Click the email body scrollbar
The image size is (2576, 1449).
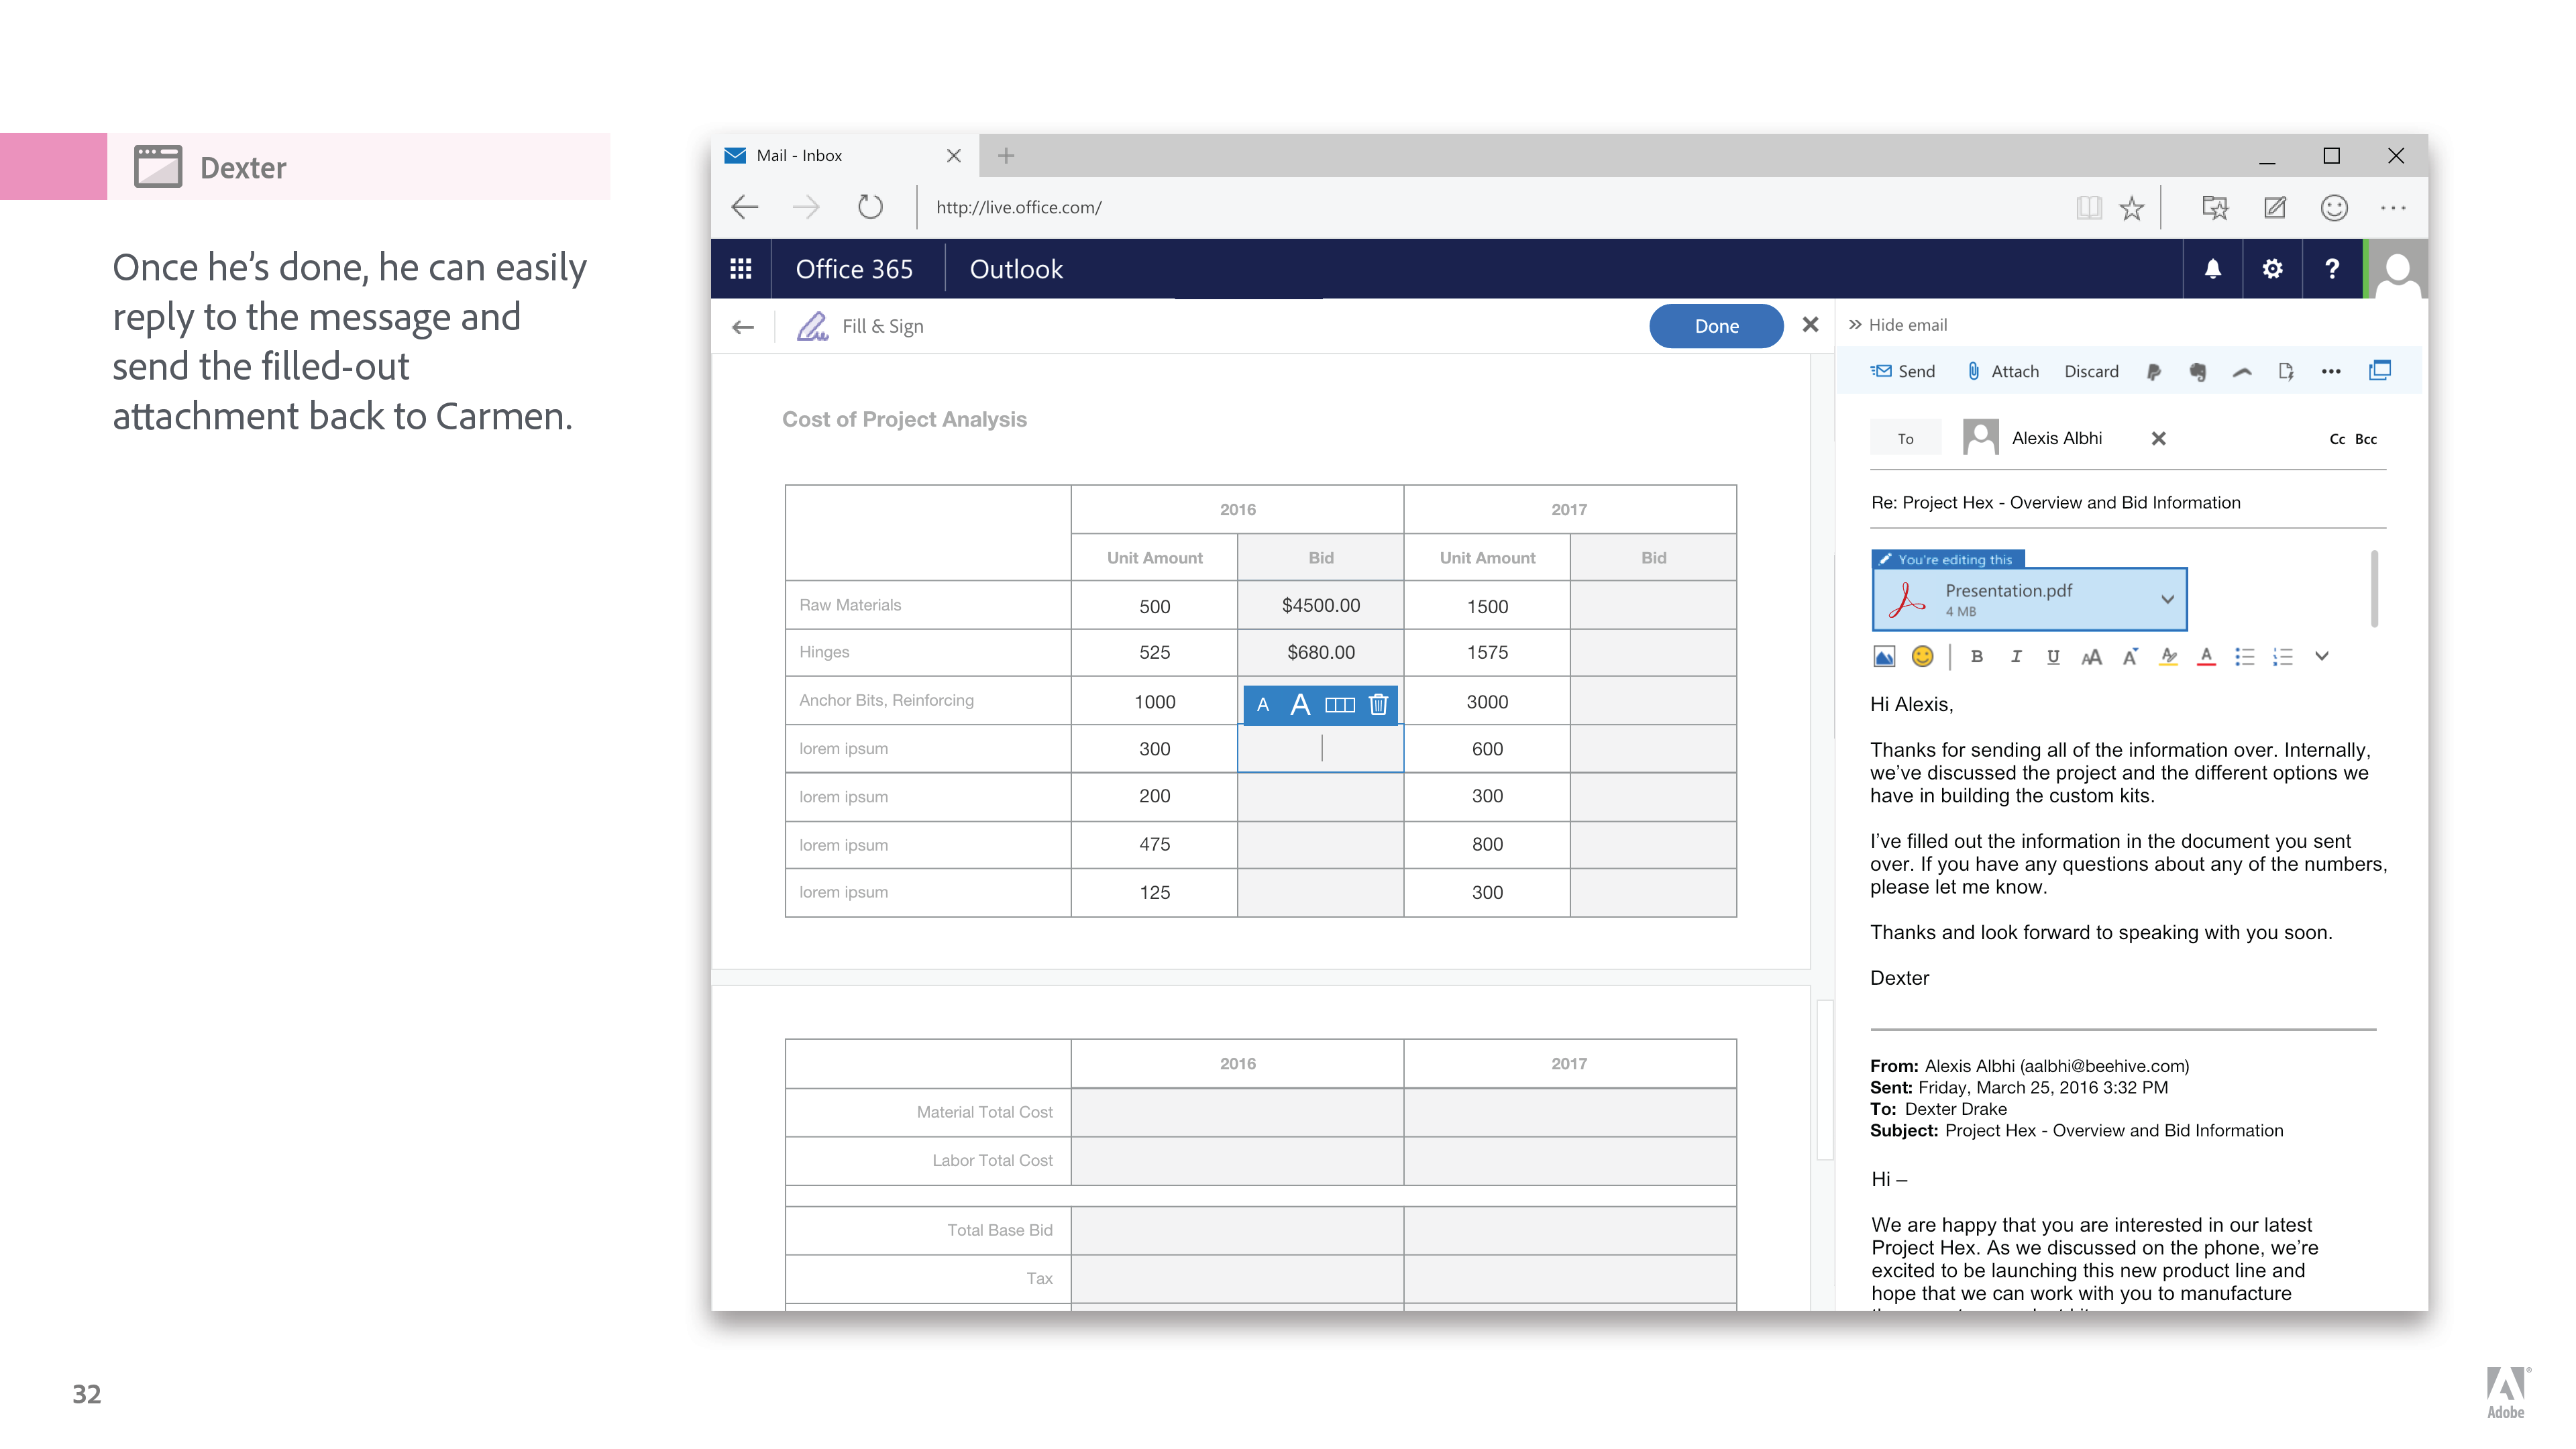pos(2374,588)
